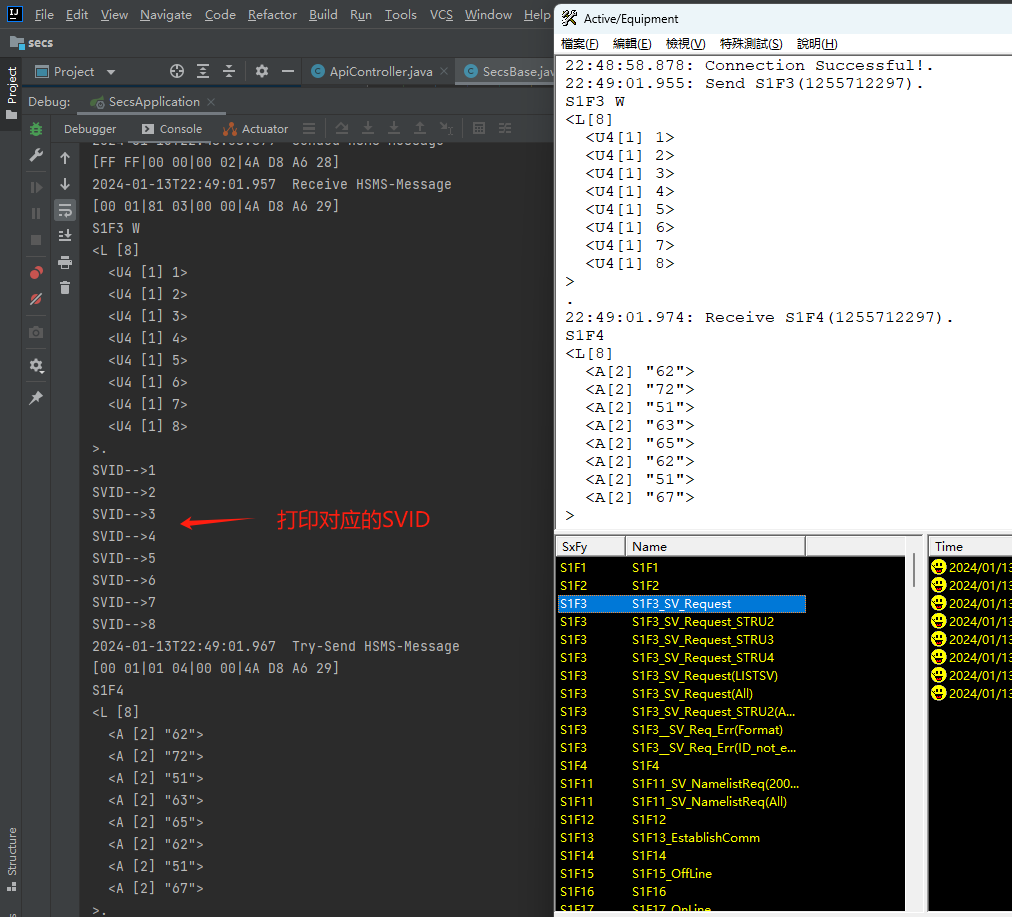Switch to the Console tab
Image resolution: width=1012 pixels, height=917 pixels.
[x=180, y=128]
